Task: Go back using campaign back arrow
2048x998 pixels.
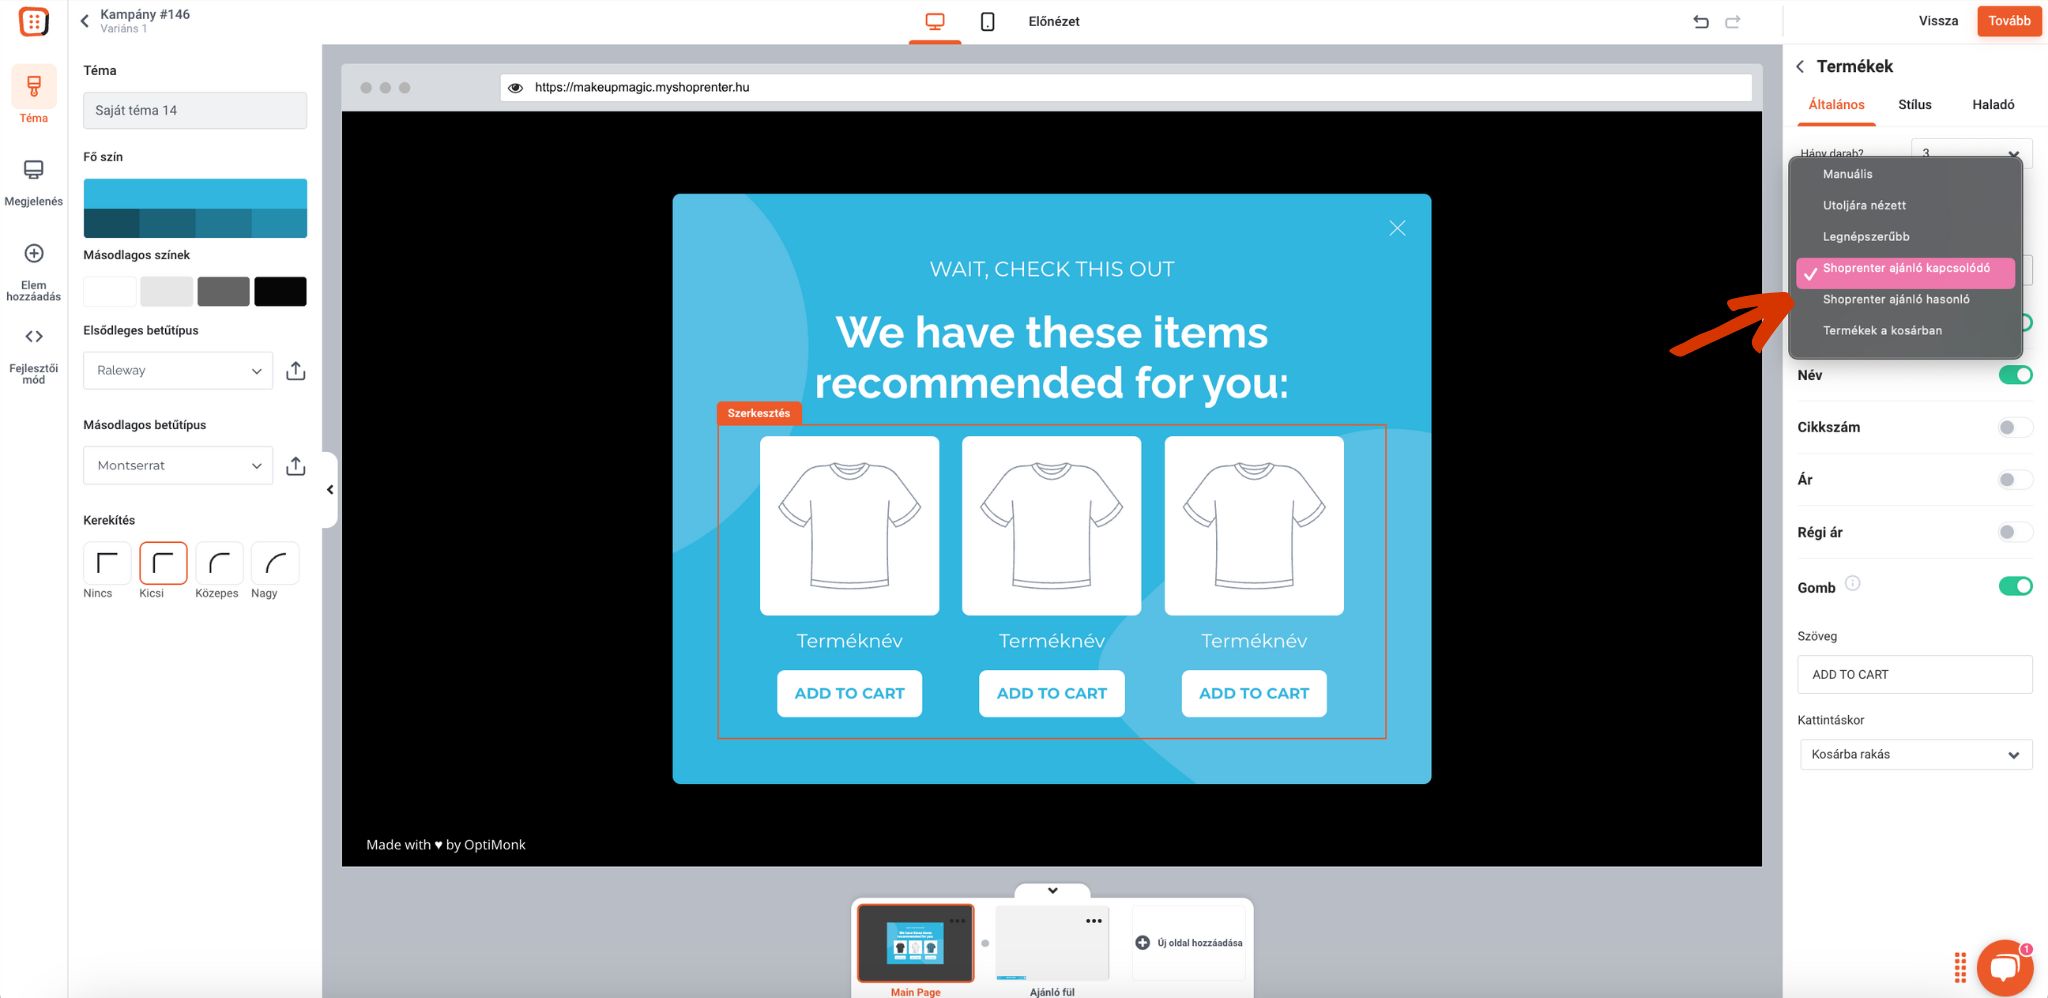Action: [85, 21]
